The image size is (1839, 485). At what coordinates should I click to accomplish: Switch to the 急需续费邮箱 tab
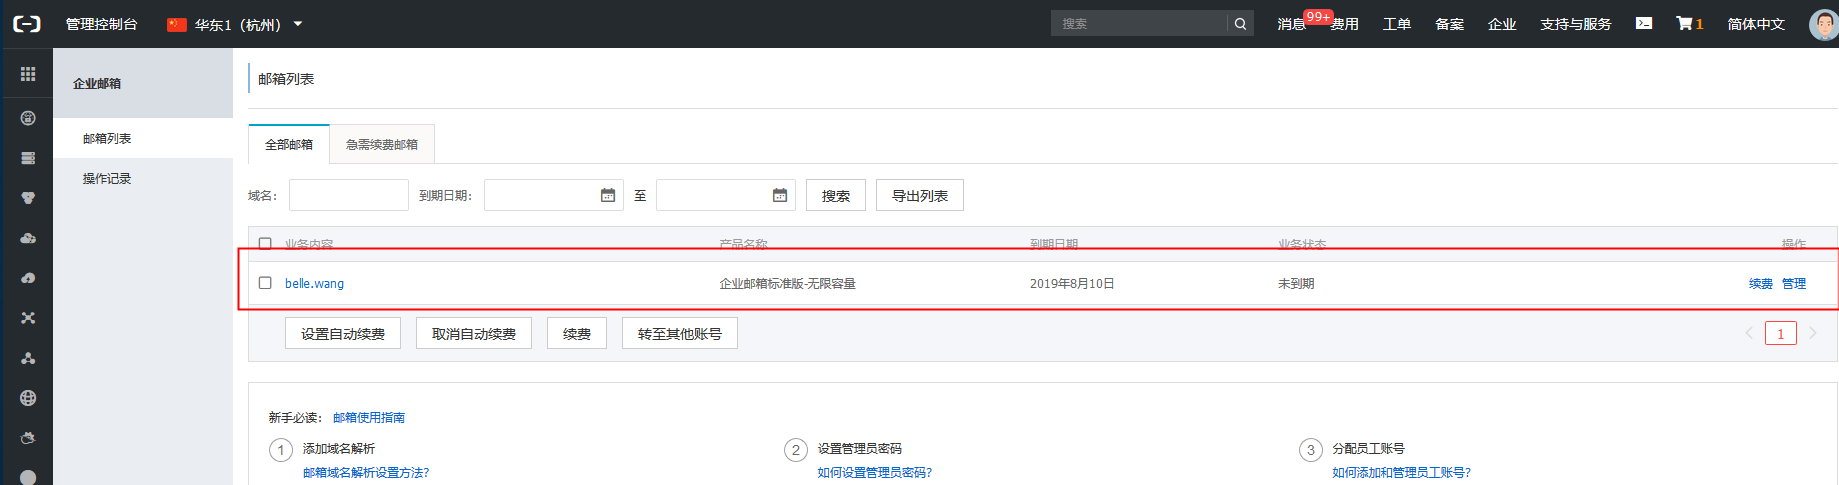(x=382, y=145)
